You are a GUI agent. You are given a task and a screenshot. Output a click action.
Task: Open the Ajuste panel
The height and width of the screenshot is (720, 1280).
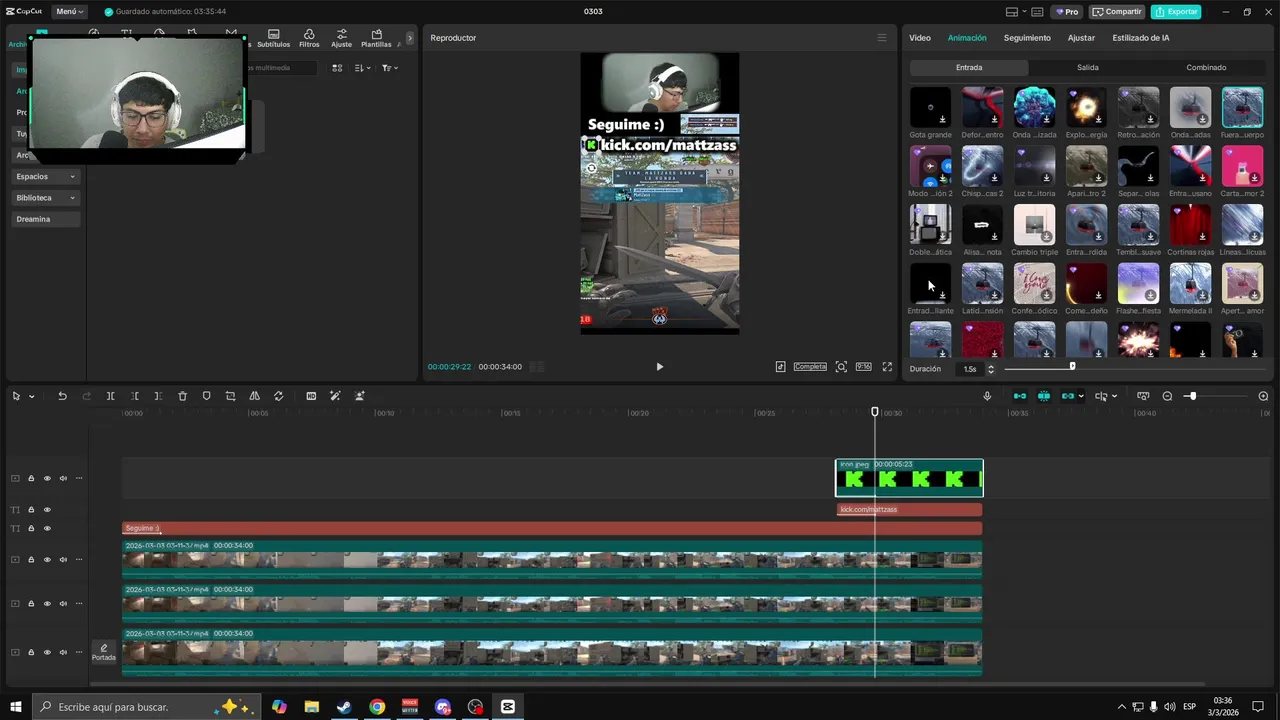tap(342, 38)
